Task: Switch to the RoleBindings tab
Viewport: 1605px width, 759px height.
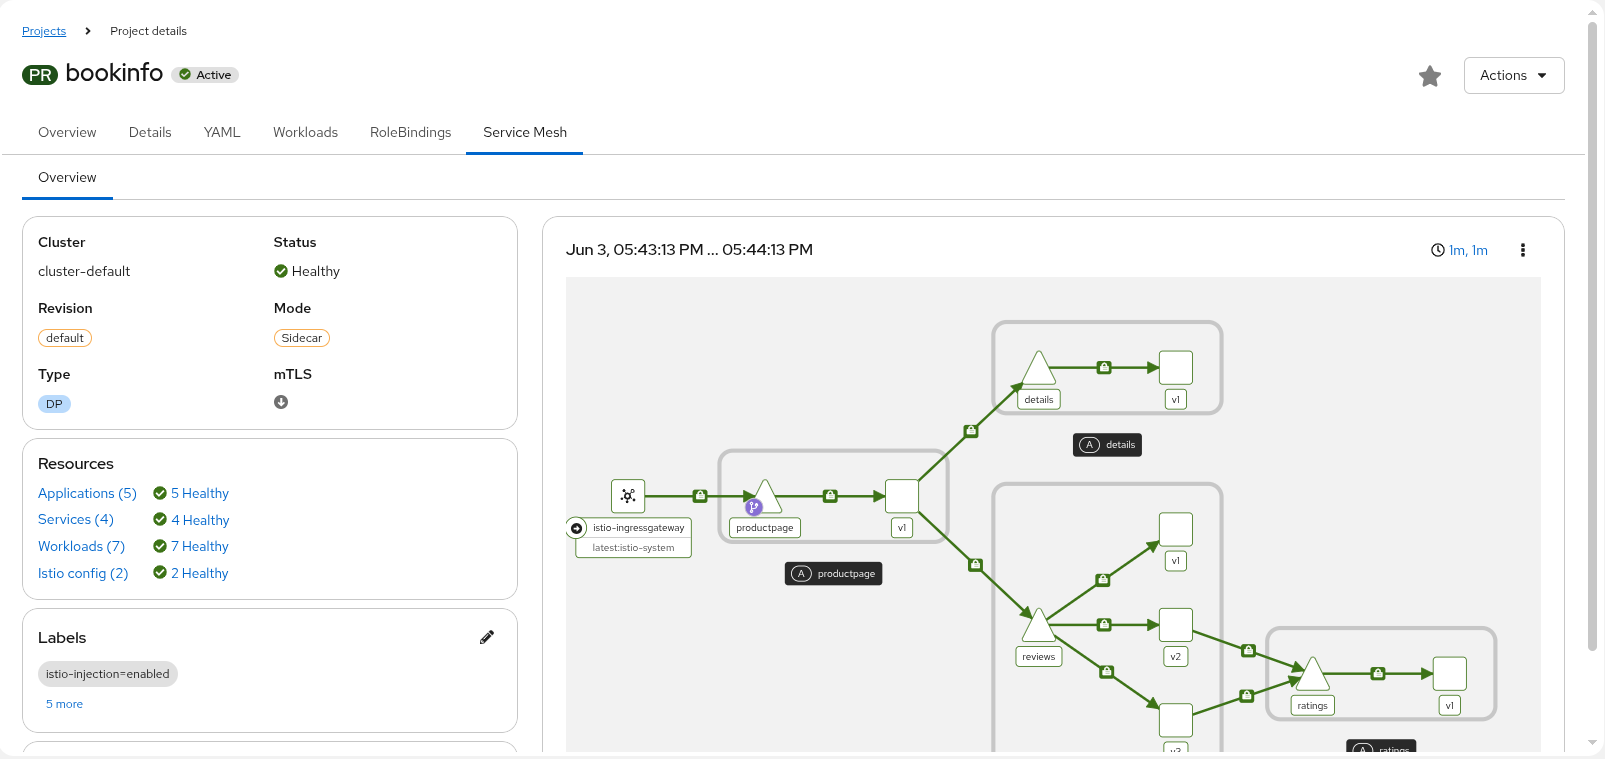Action: click(x=410, y=132)
